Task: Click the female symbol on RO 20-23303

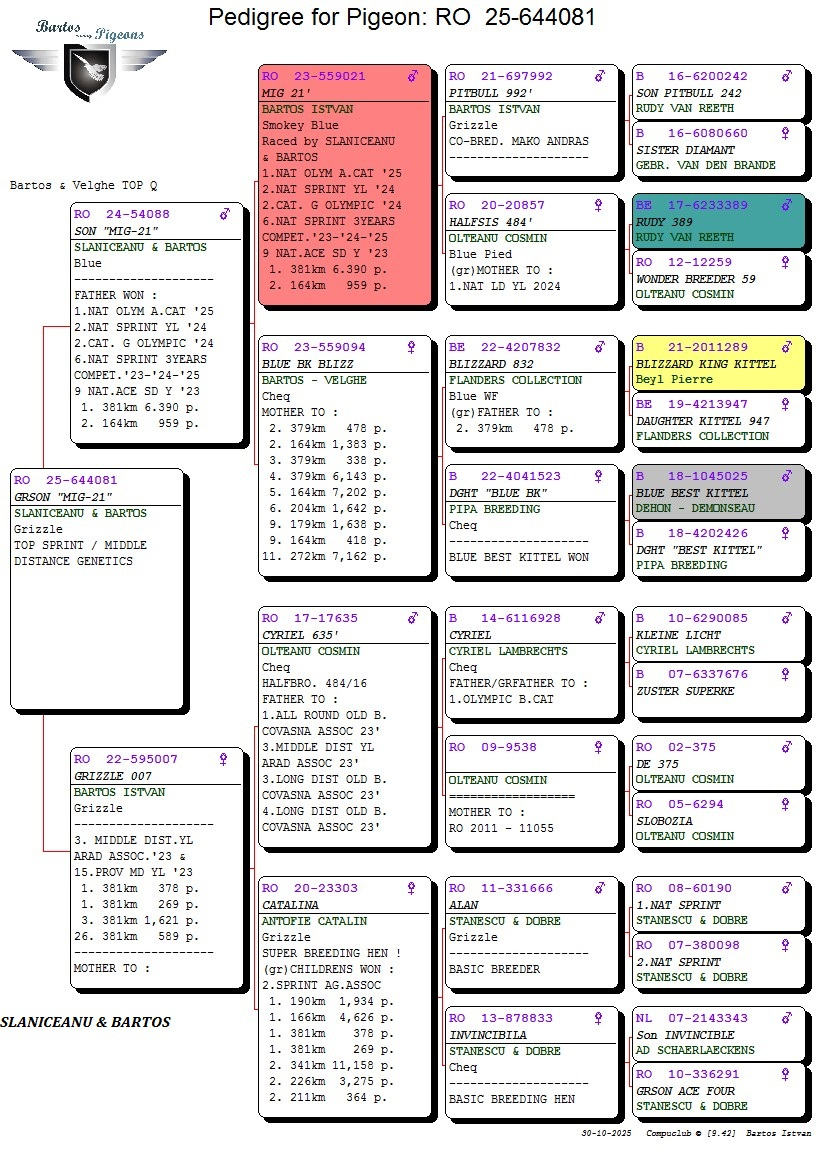Action: pyautogui.click(x=412, y=889)
